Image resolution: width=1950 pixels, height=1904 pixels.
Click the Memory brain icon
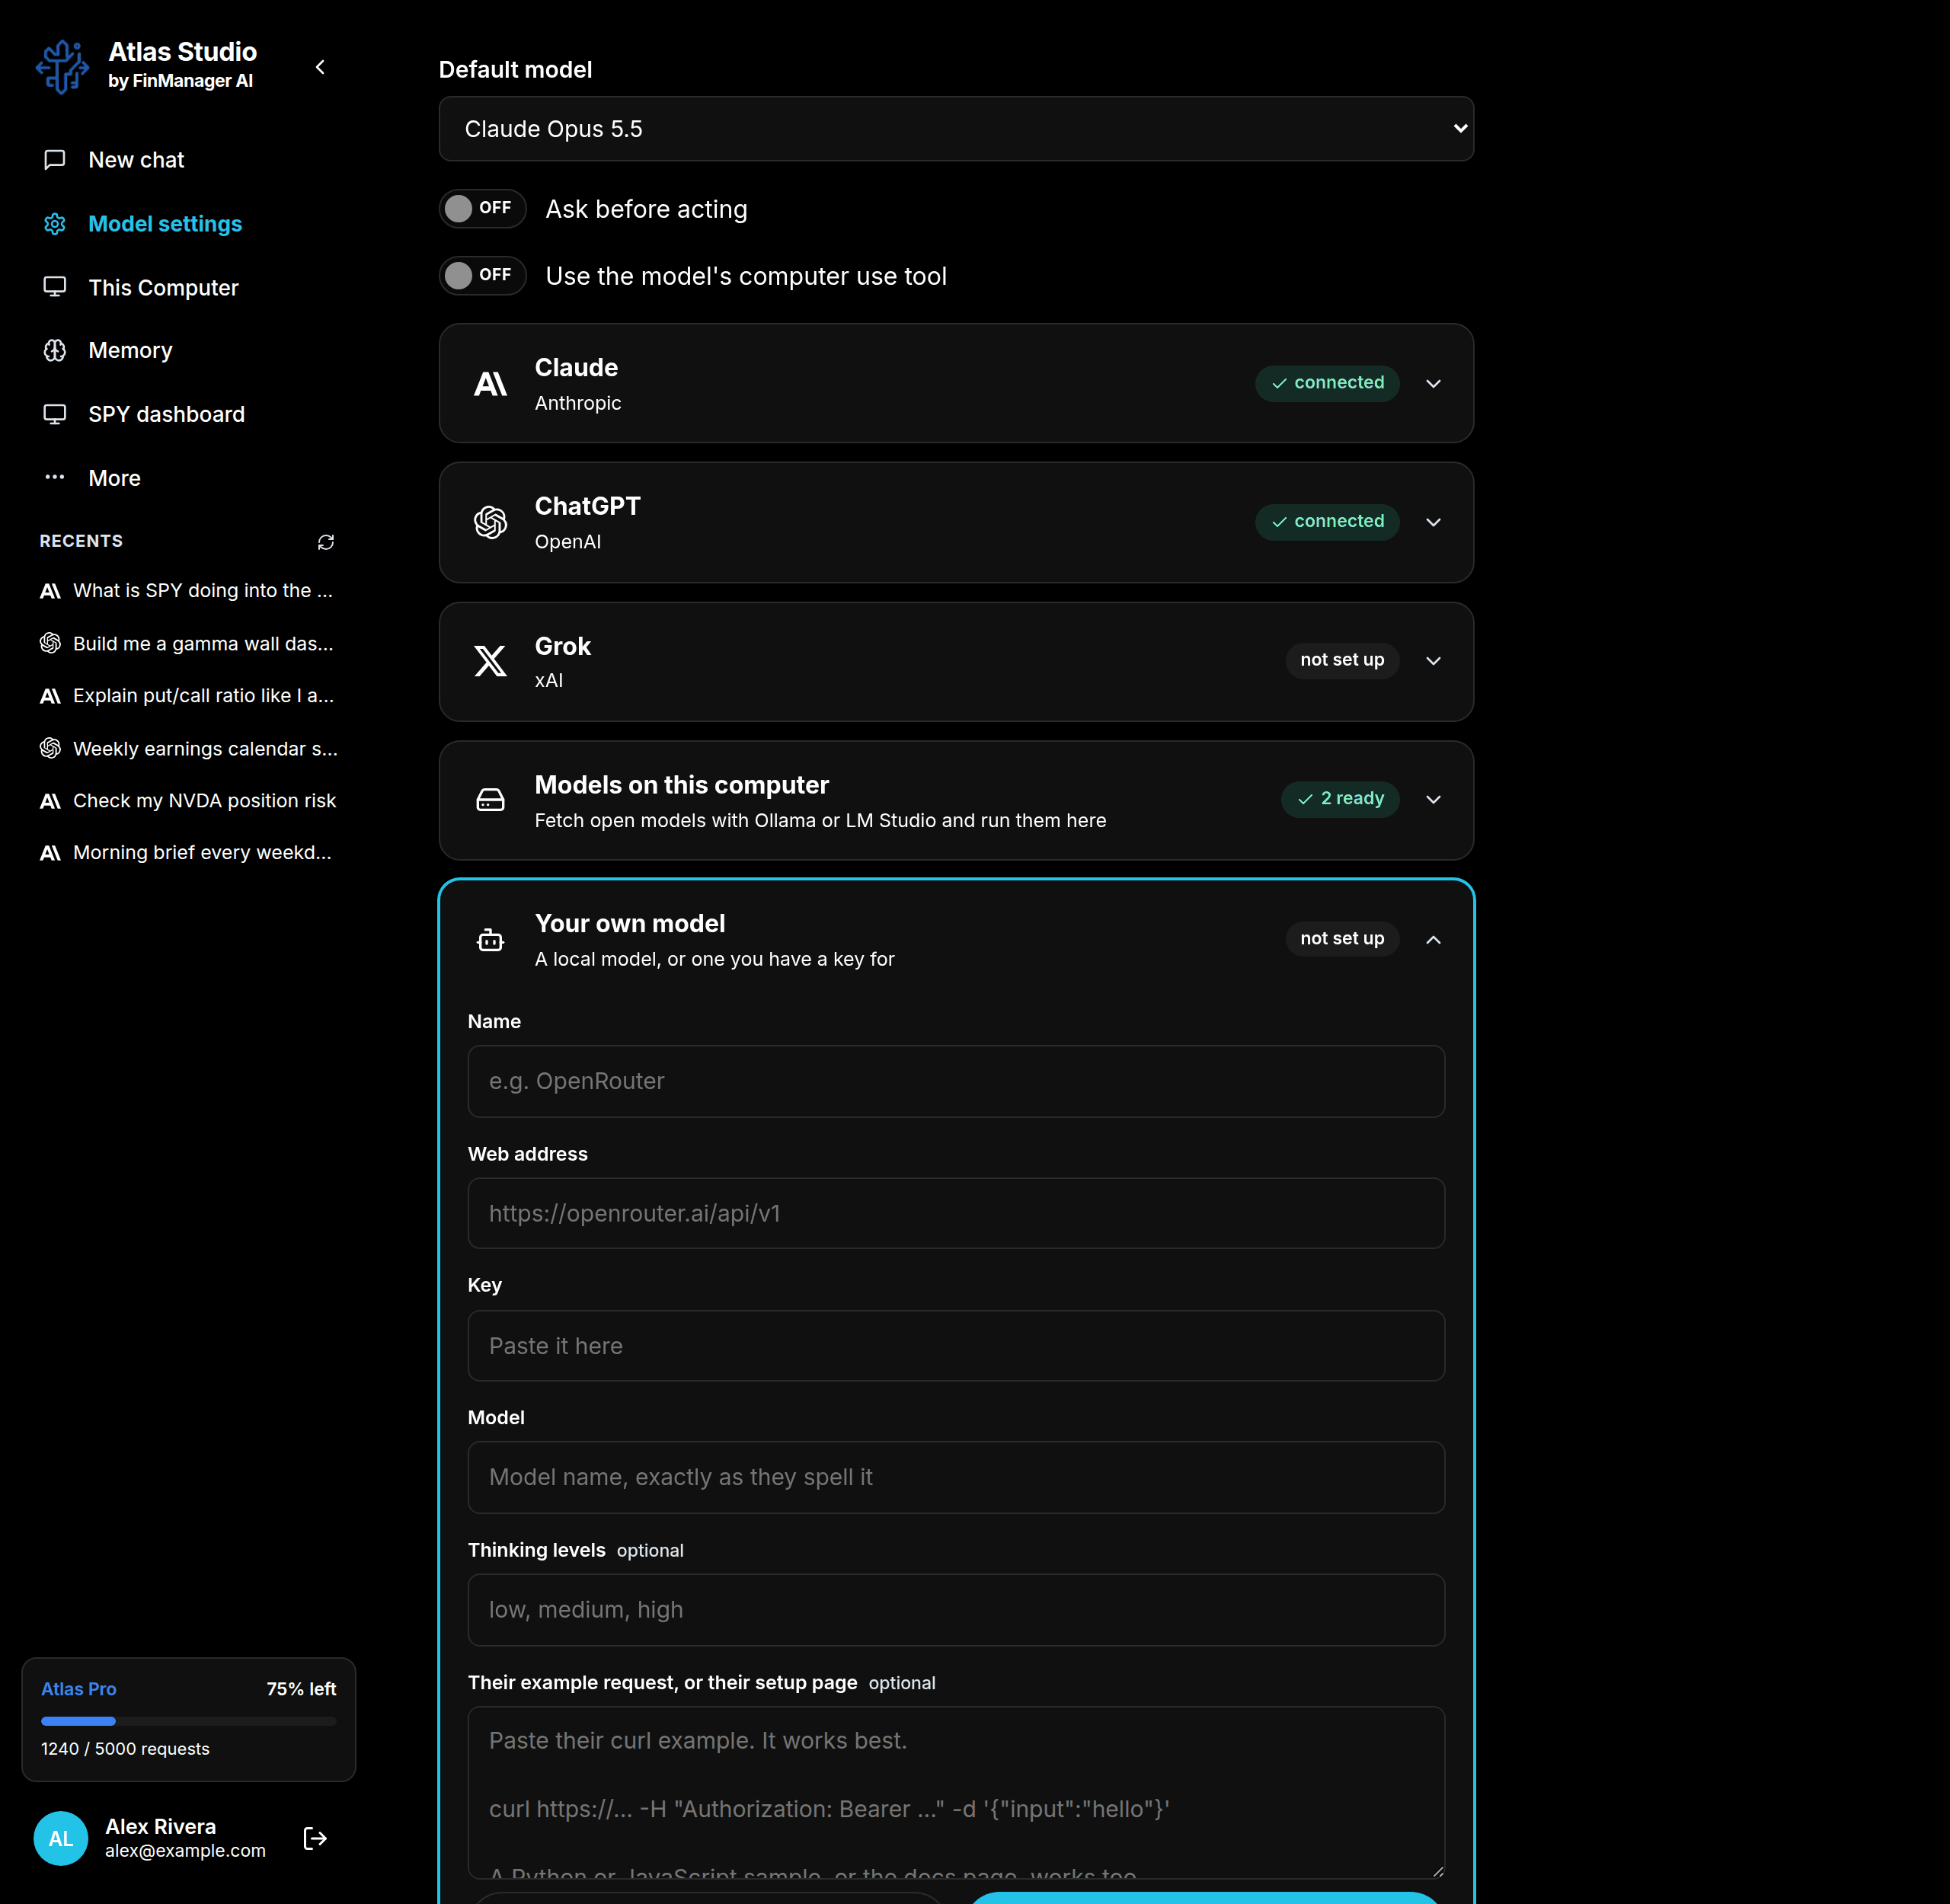[x=55, y=350]
